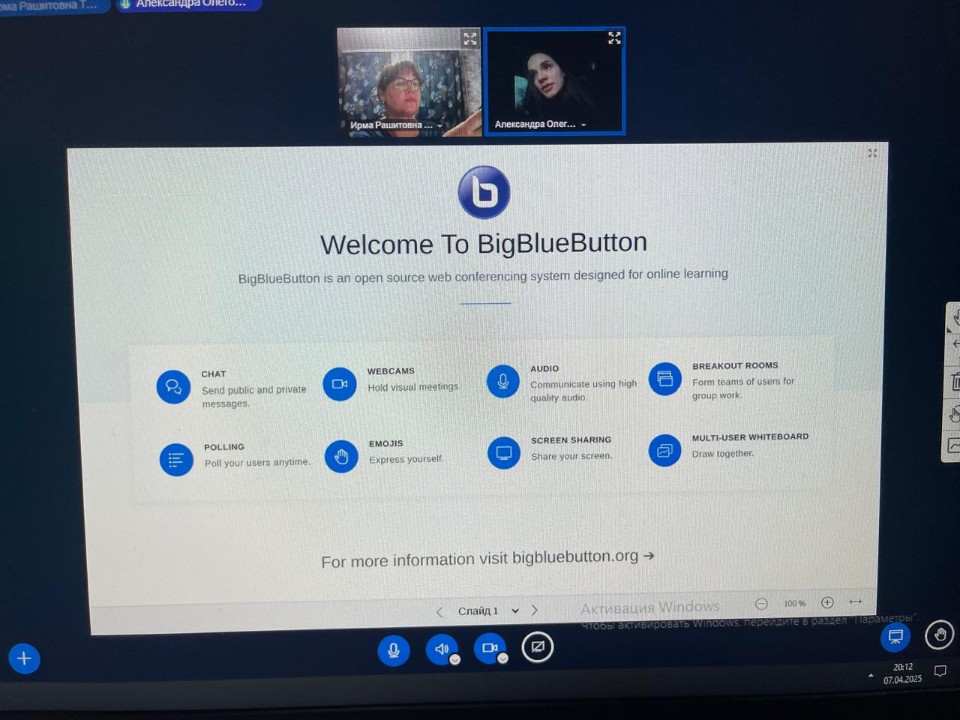The width and height of the screenshot is (960, 720).
Task: Toggle the microphone mute button
Action: tap(393, 651)
